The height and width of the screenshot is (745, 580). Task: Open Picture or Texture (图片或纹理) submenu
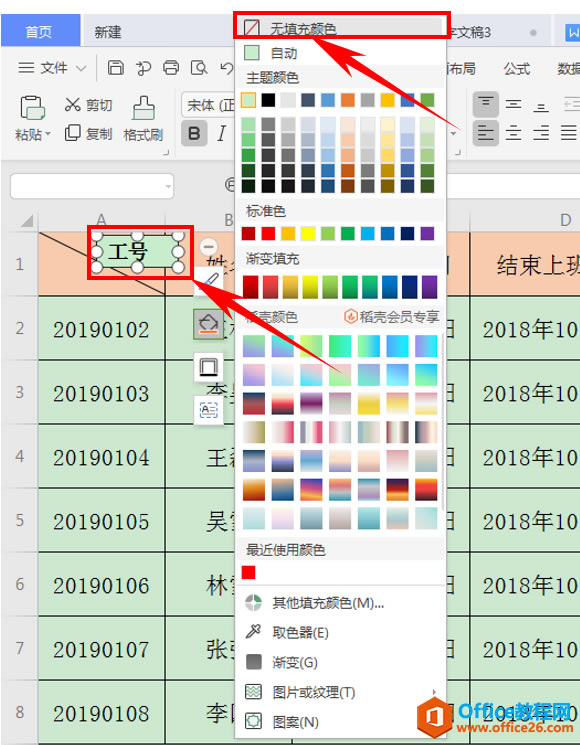pos(341,692)
